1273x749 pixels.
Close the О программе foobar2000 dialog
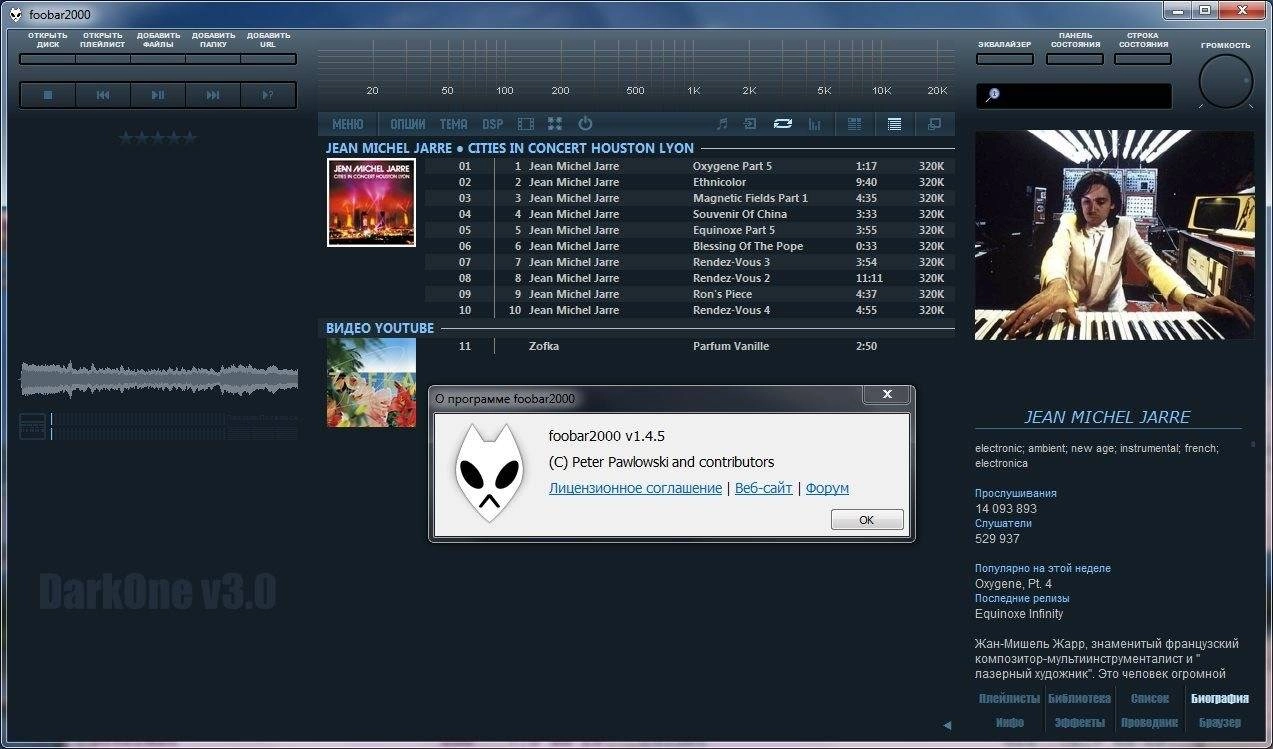pos(886,395)
